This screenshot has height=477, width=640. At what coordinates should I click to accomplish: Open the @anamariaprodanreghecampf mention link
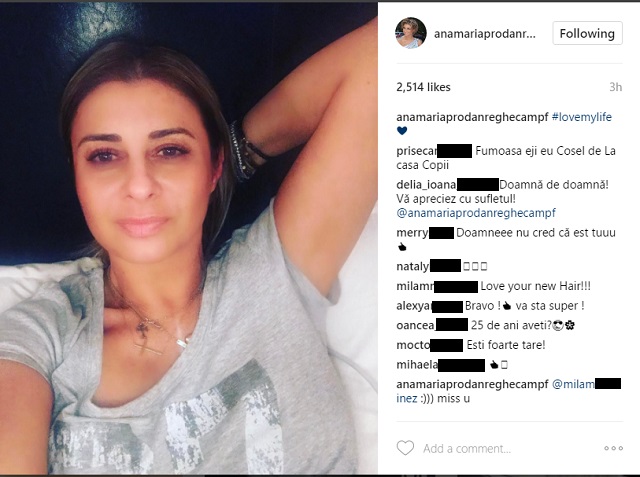476,213
